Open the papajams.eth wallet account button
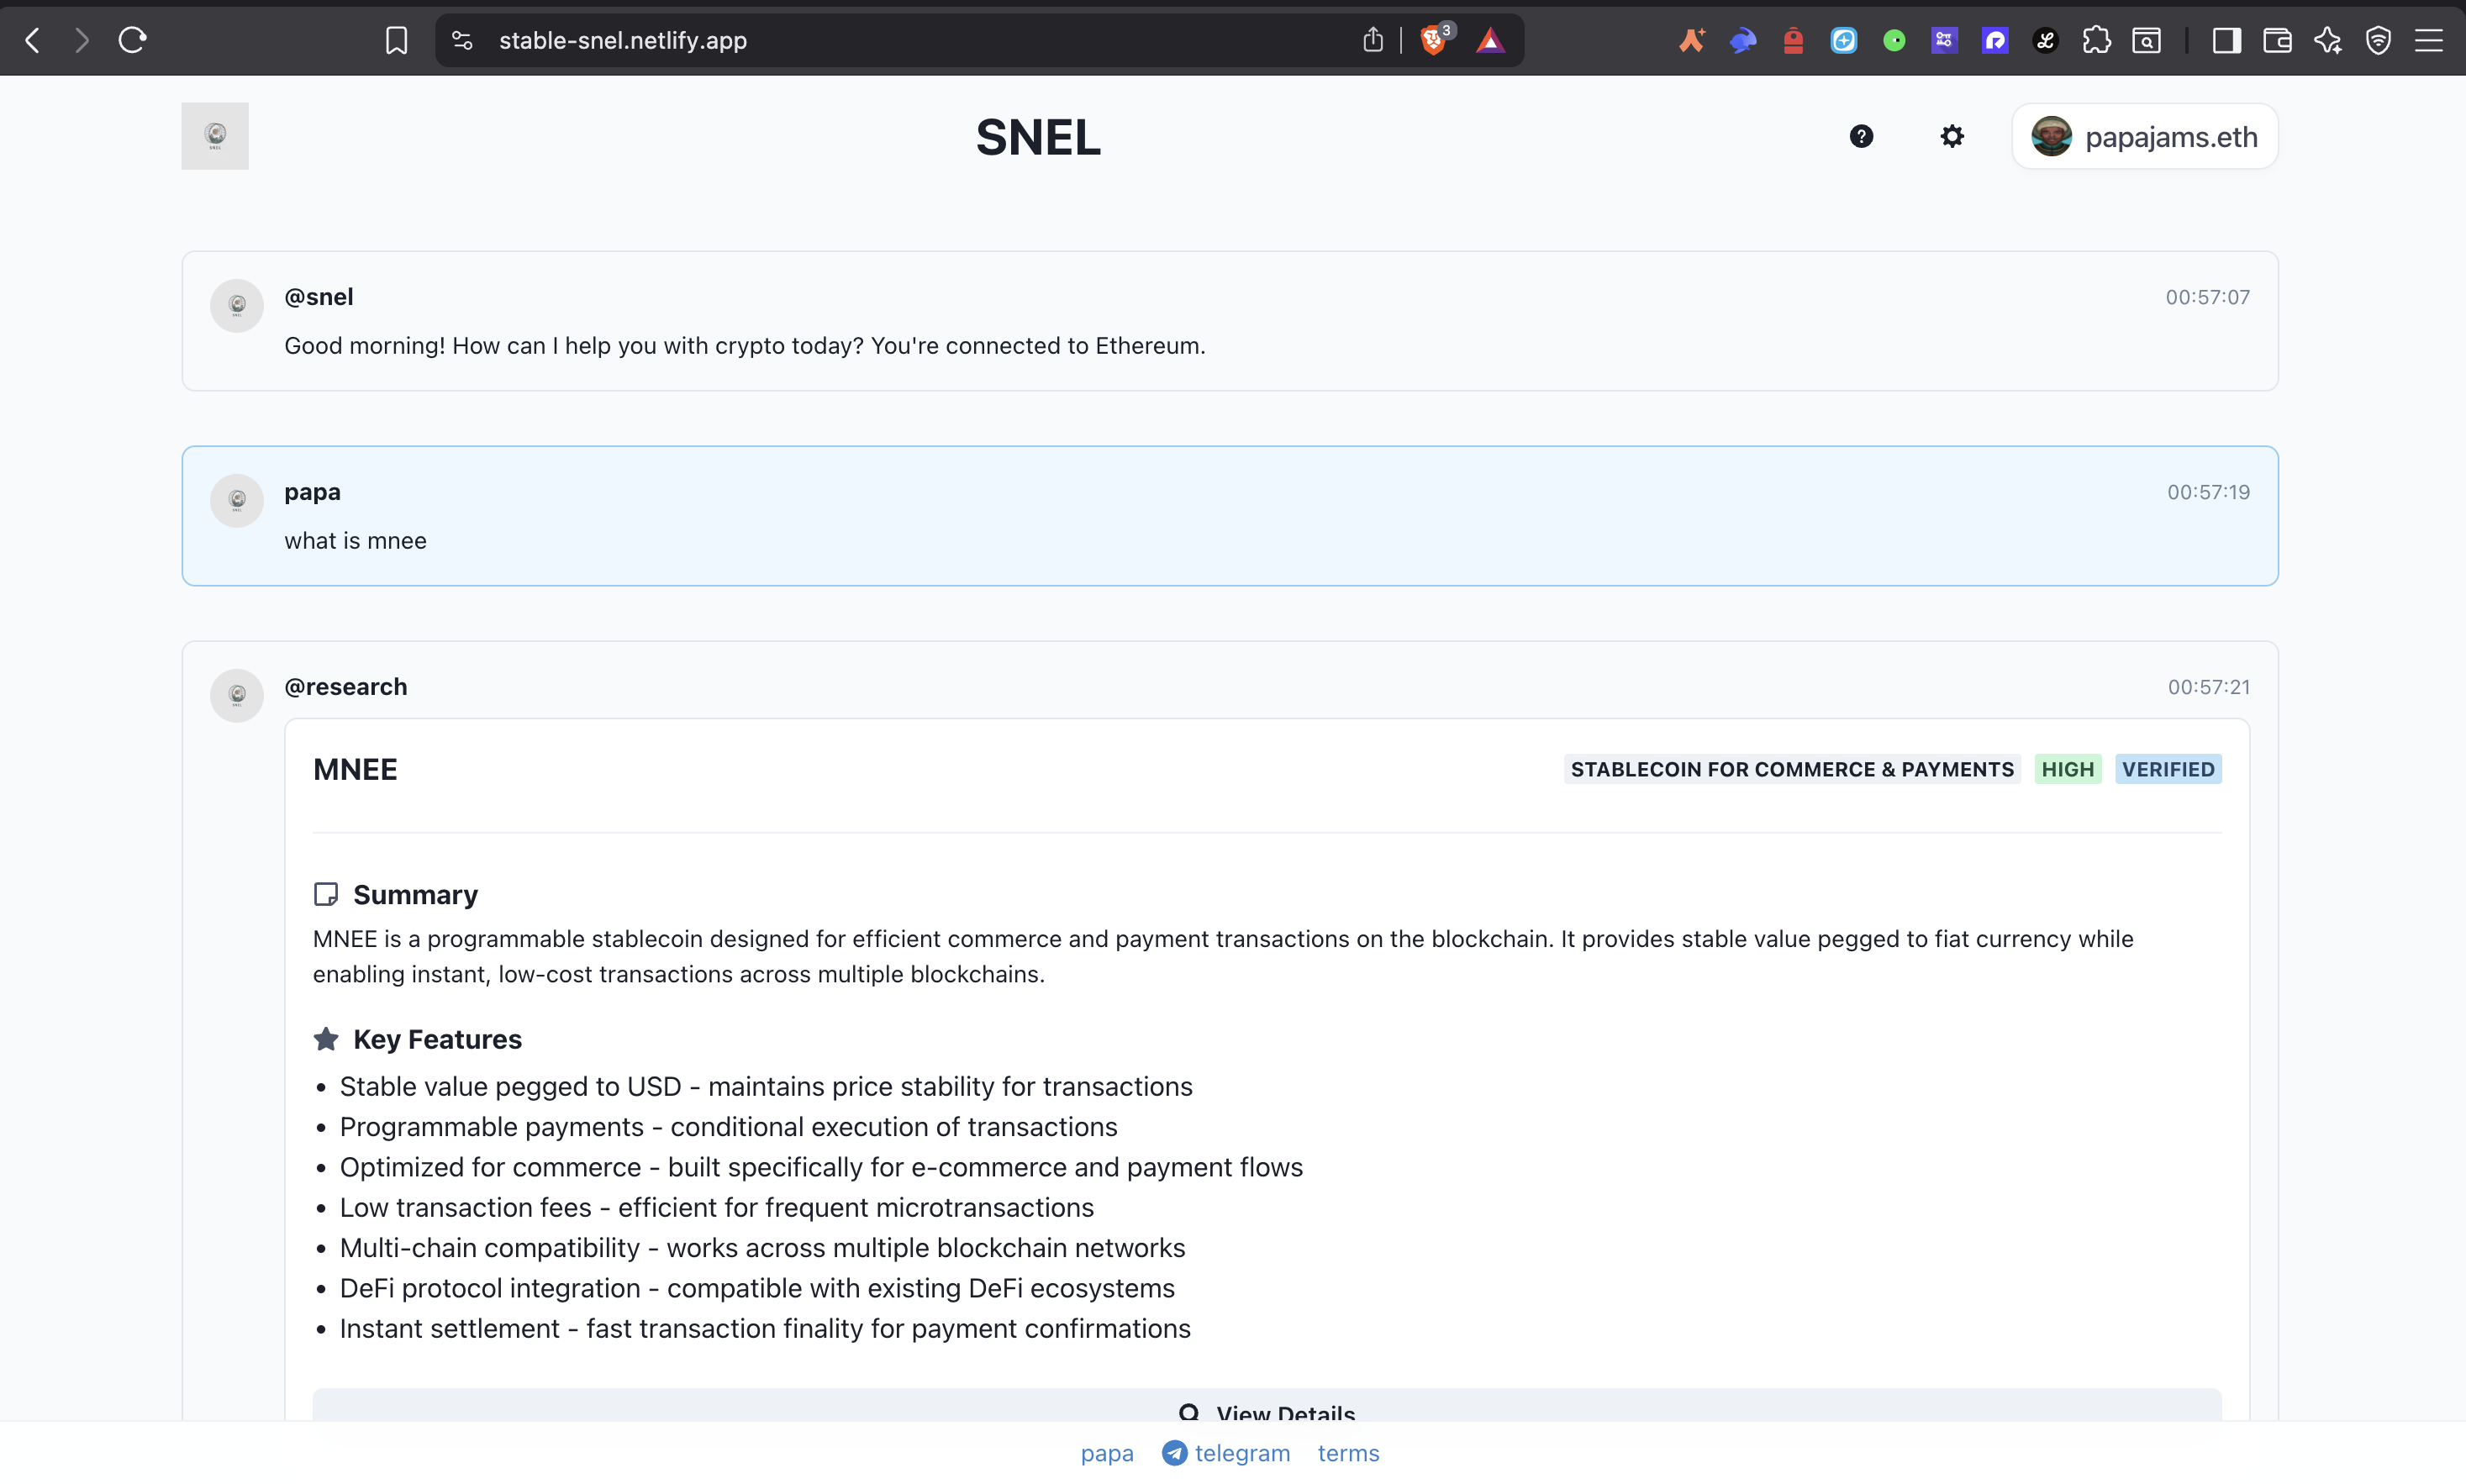Viewport: 2466px width, 1484px height. (x=2145, y=136)
